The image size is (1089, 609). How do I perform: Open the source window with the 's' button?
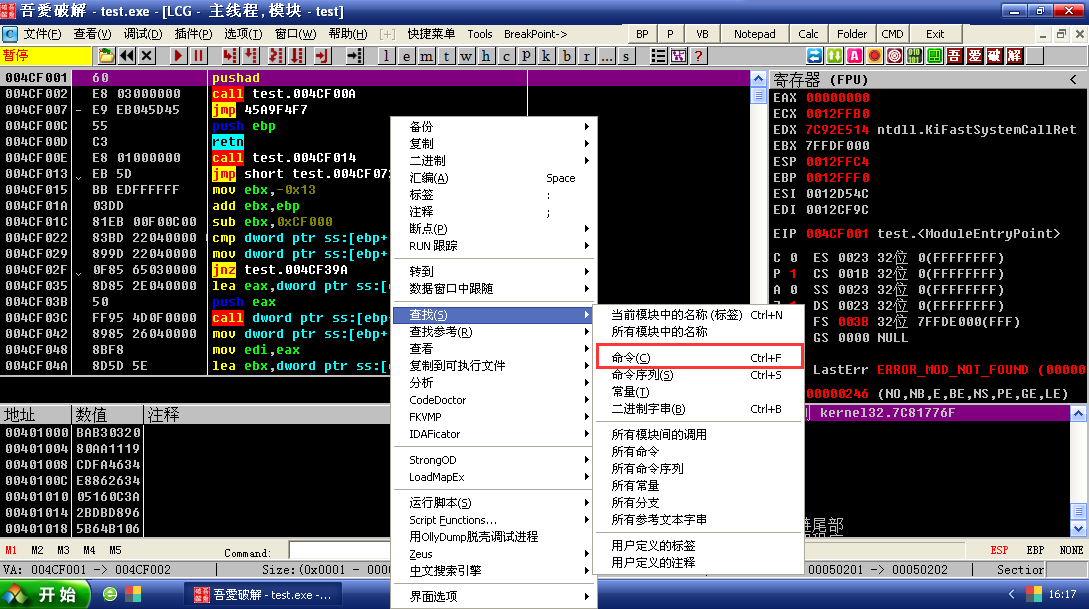(626, 56)
